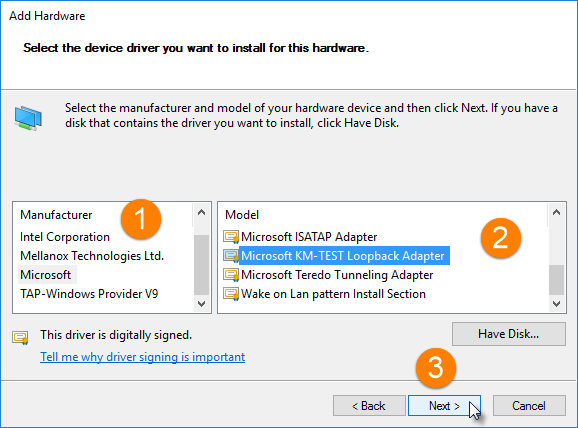Viewport: 578px width, 428px height.
Task: Click the Teredo Tunneling Adapter certificate icon
Action: click(x=231, y=275)
